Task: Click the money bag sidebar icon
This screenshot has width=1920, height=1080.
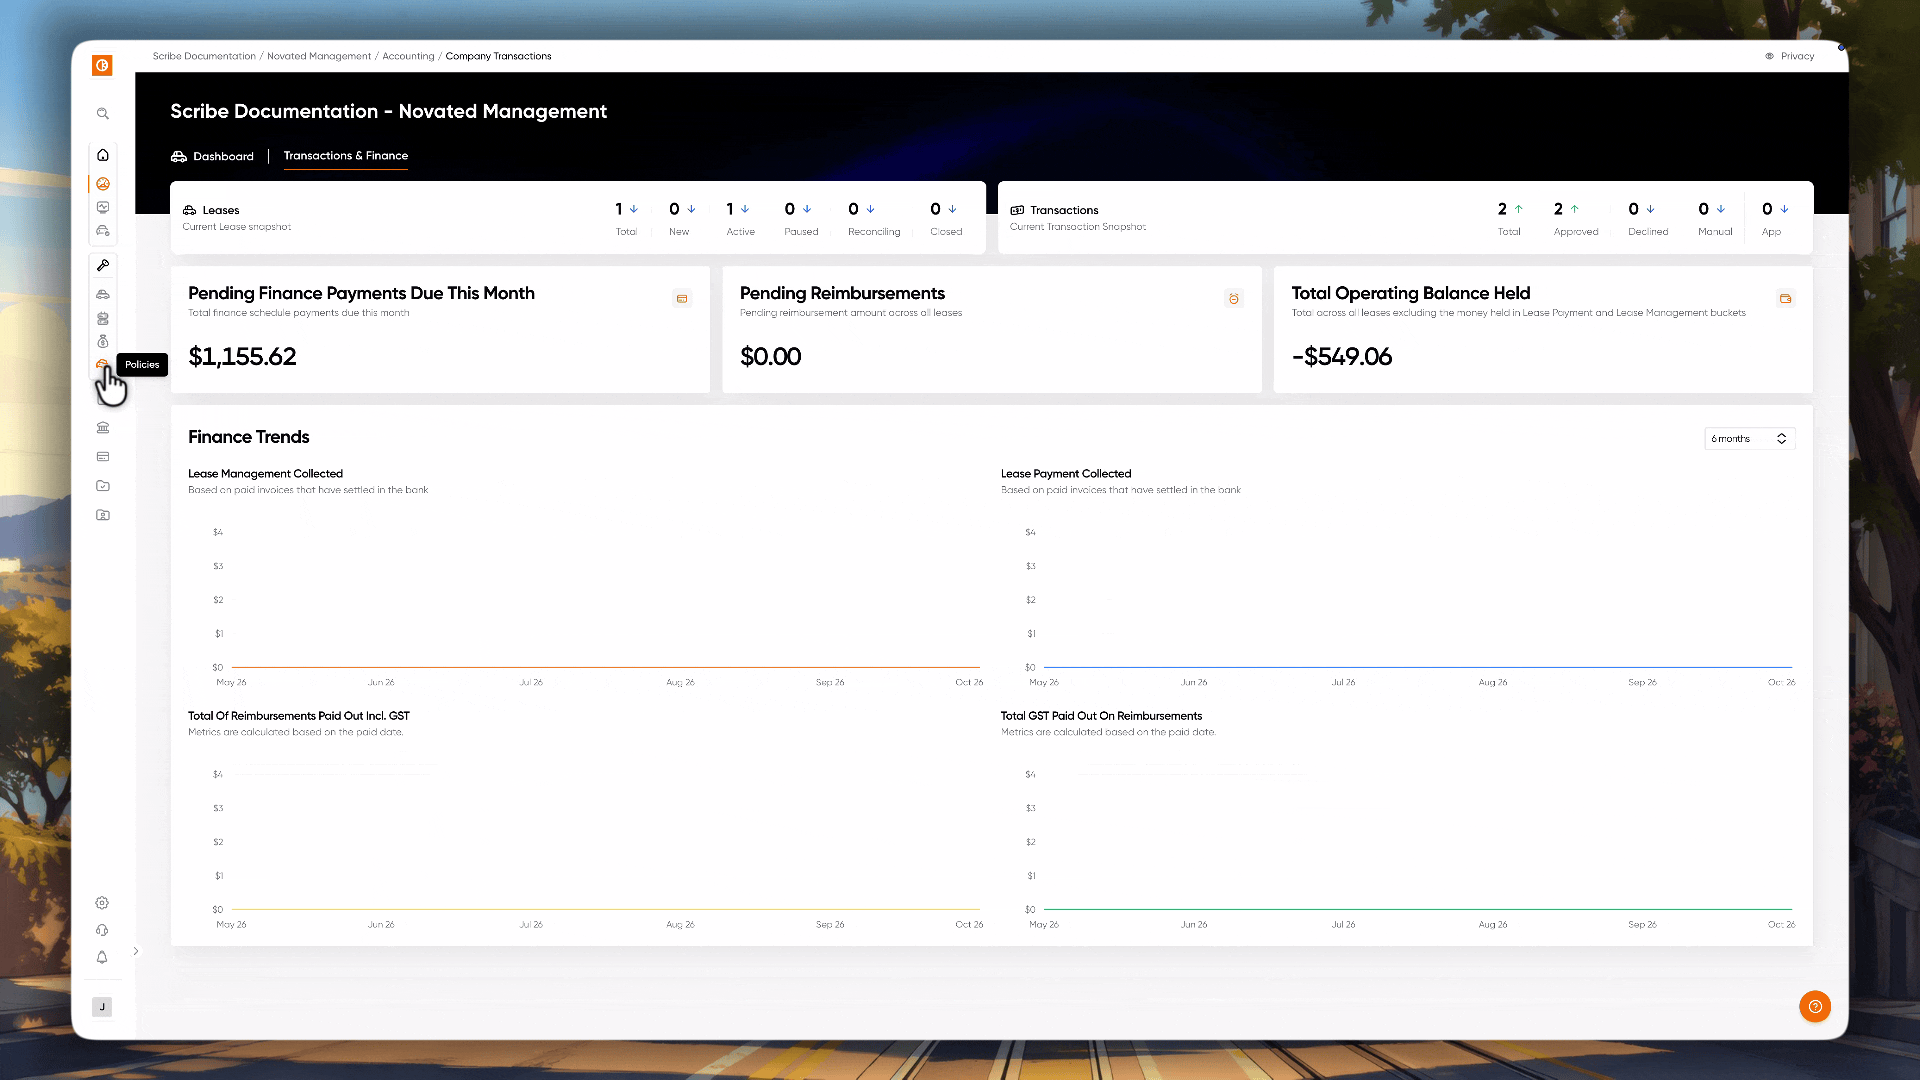Action: coord(102,342)
